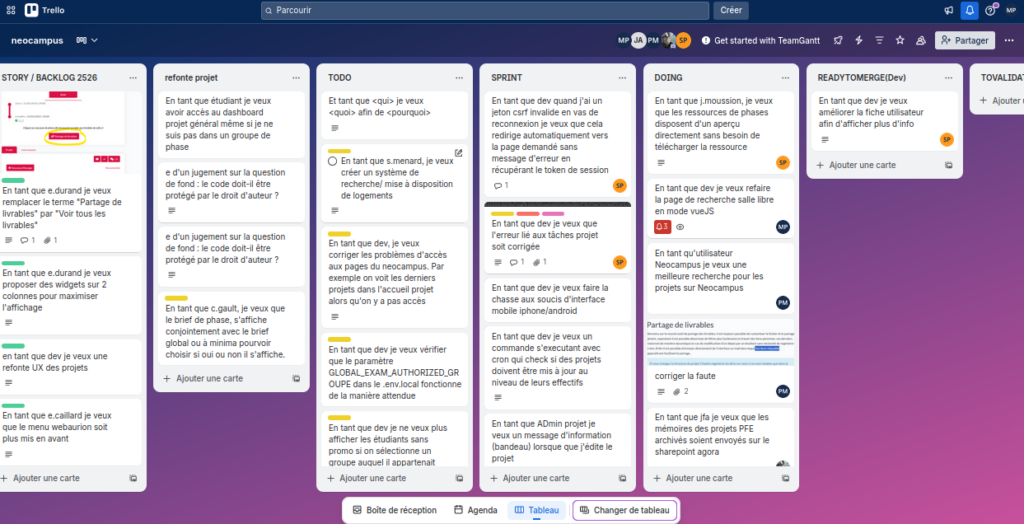Click the edit icon on s.menard card
The height and width of the screenshot is (524, 1024).
(x=459, y=153)
